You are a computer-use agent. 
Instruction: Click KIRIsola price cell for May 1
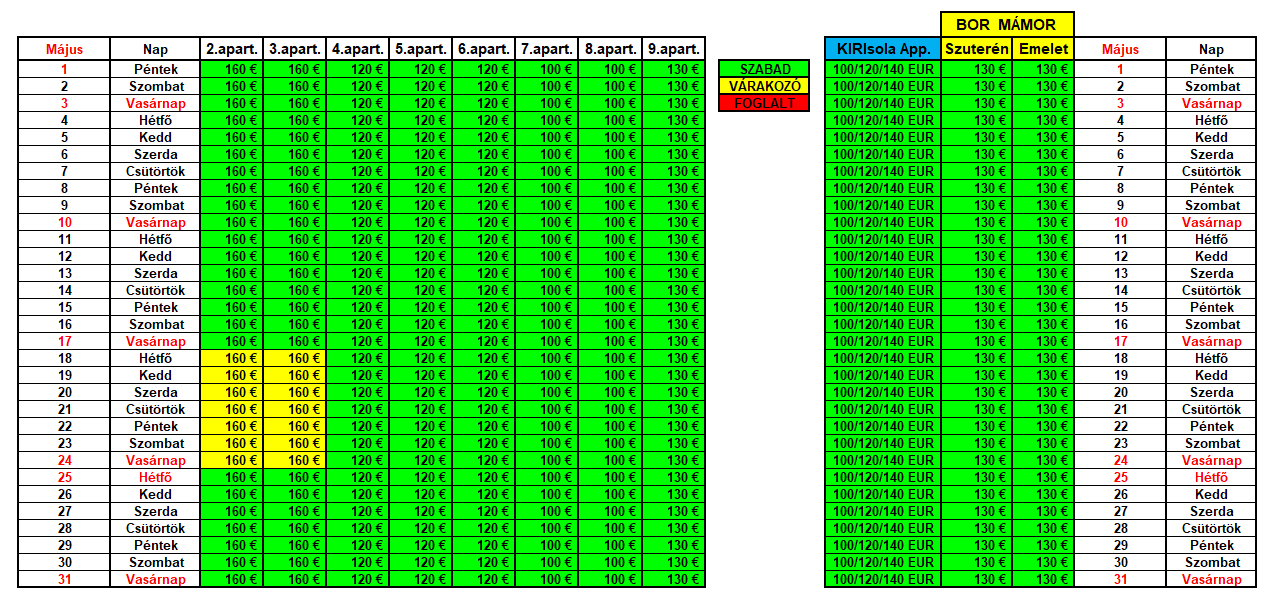click(883, 69)
